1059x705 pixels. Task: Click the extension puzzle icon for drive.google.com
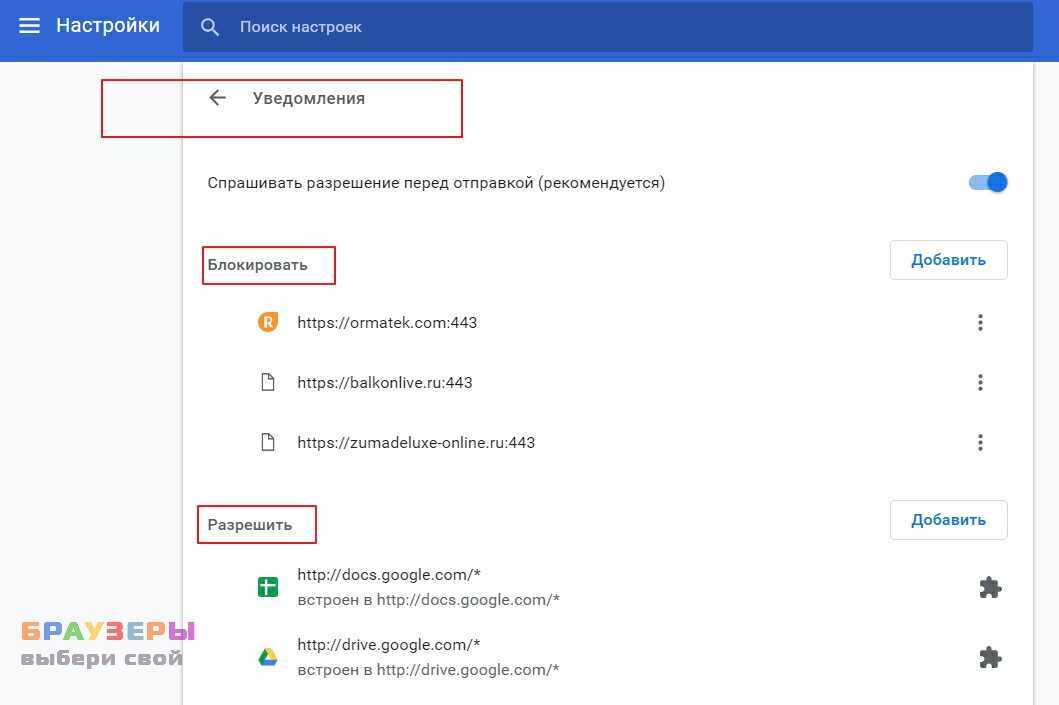click(989, 658)
